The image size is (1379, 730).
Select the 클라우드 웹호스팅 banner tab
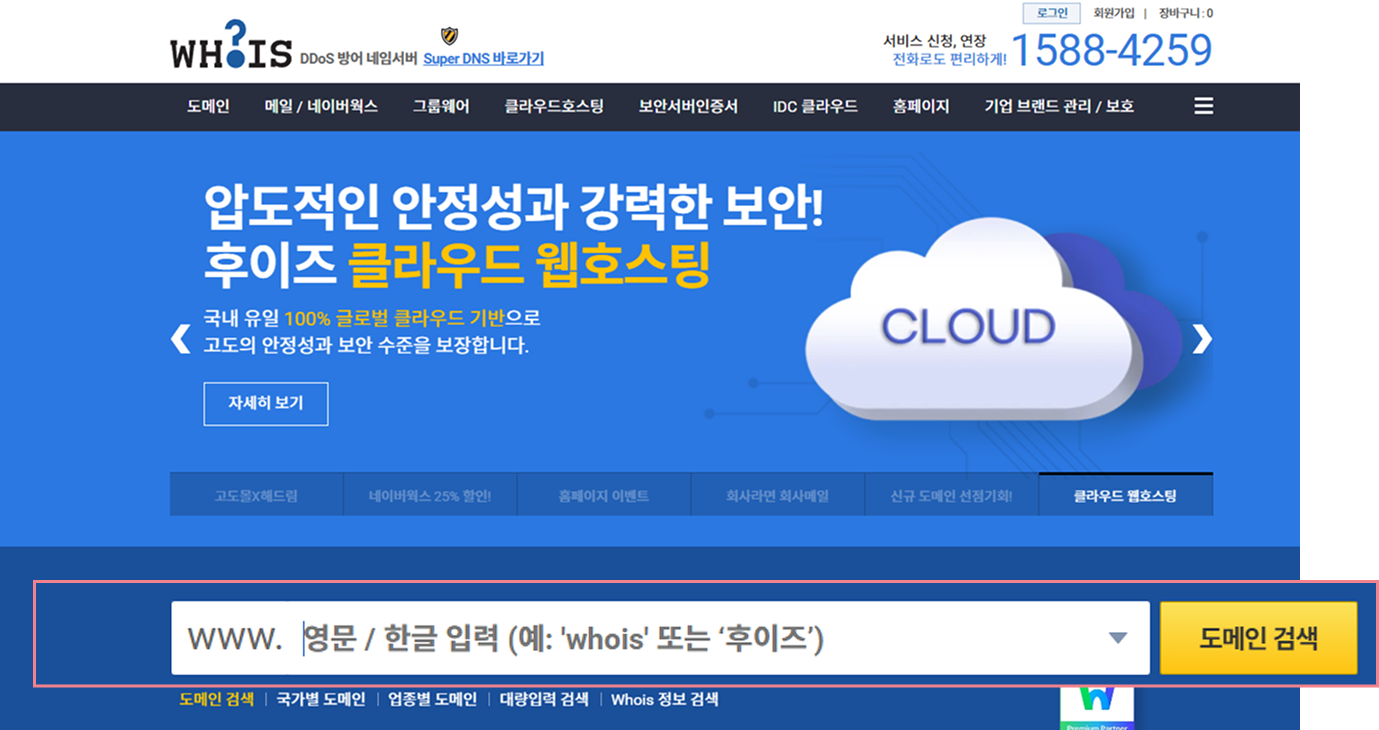pos(1126,494)
